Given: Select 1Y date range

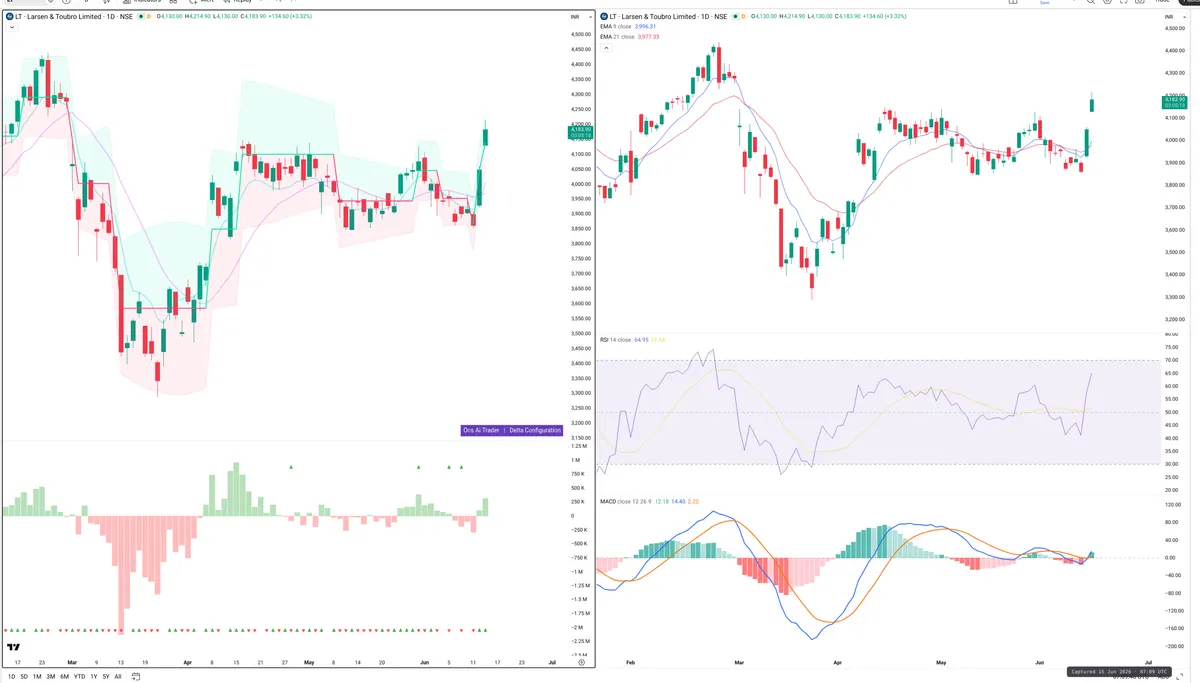Looking at the screenshot, I should tap(93, 677).
